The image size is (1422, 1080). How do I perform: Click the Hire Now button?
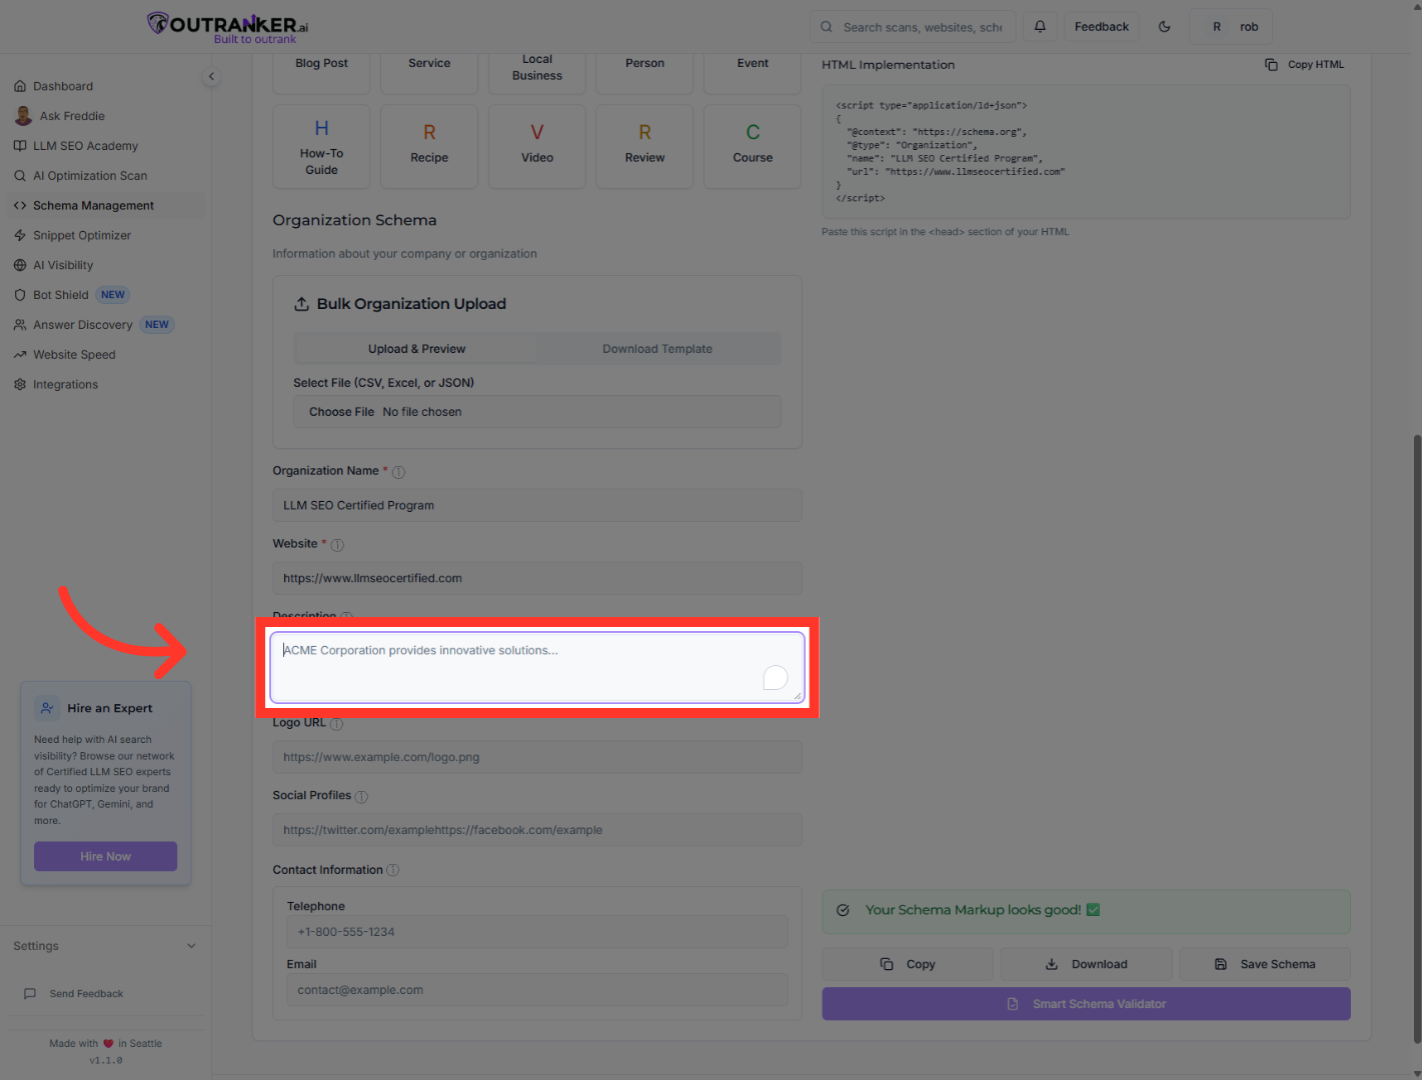point(105,856)
